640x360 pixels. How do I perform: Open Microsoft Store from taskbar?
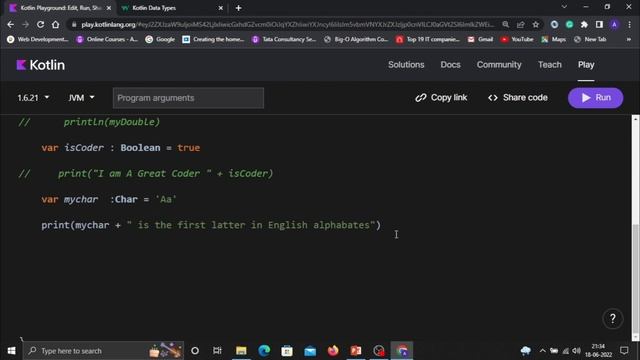tap(287, 351)
